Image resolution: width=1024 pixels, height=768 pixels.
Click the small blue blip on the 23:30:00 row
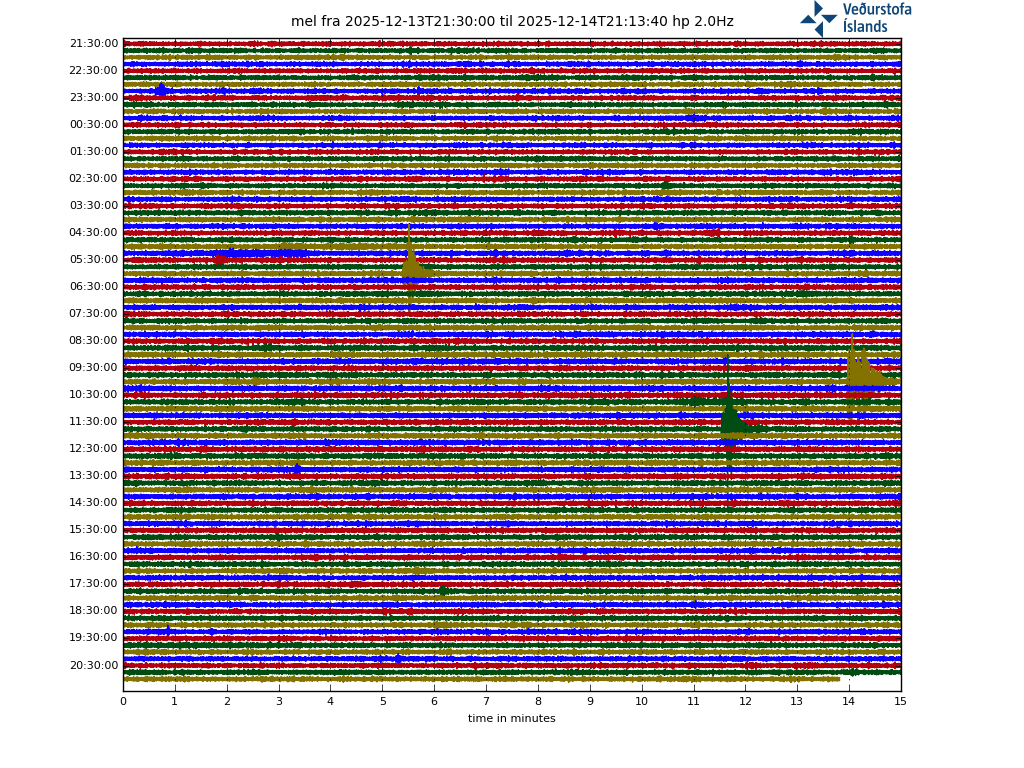click(x=161, y=90)
